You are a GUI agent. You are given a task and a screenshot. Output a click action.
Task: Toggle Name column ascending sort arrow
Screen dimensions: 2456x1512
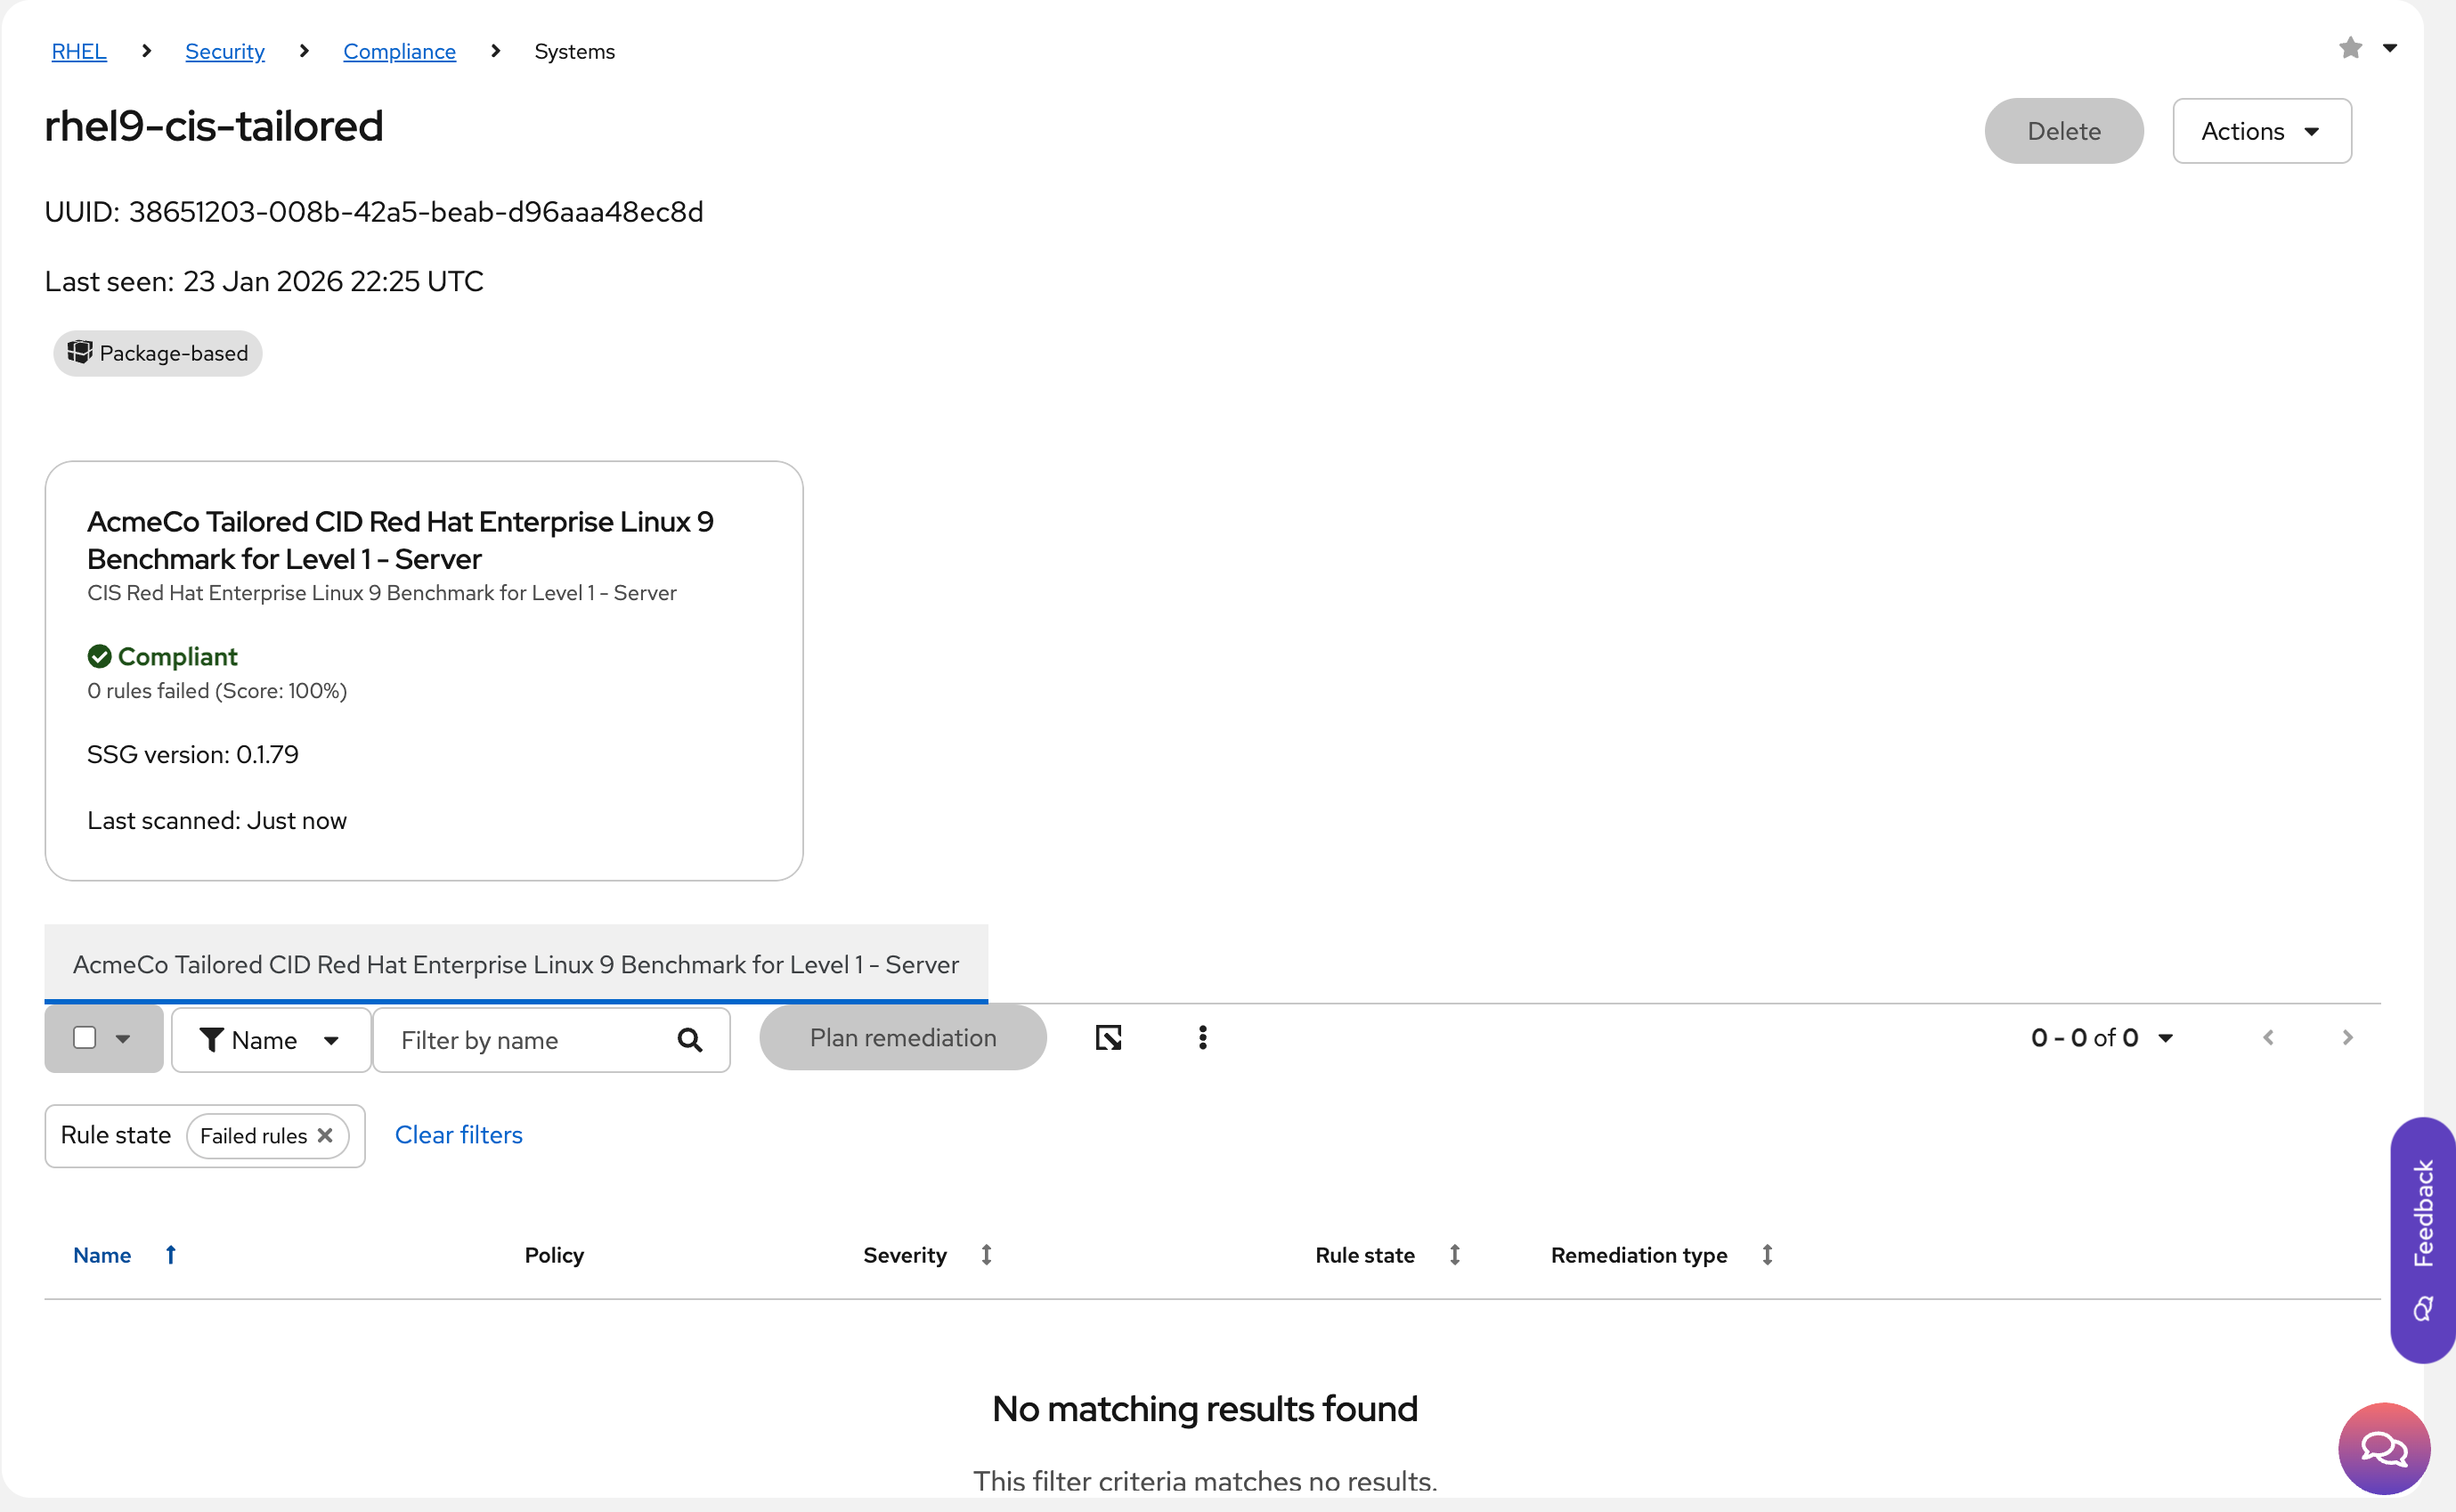coord(171,1255)
